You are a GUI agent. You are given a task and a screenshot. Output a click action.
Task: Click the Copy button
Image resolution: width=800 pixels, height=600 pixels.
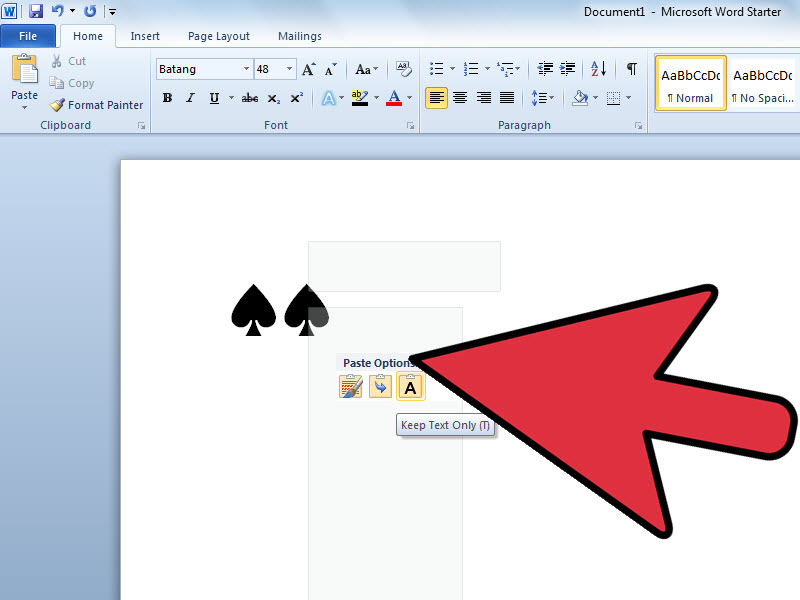(x=72, y=83)
